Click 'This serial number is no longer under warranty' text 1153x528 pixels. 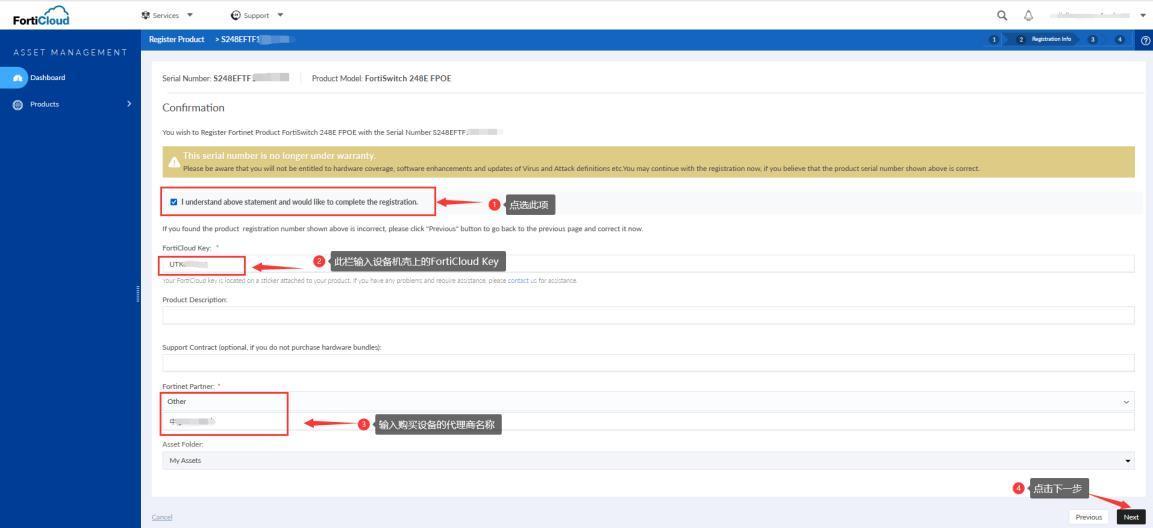click(279, 156)
